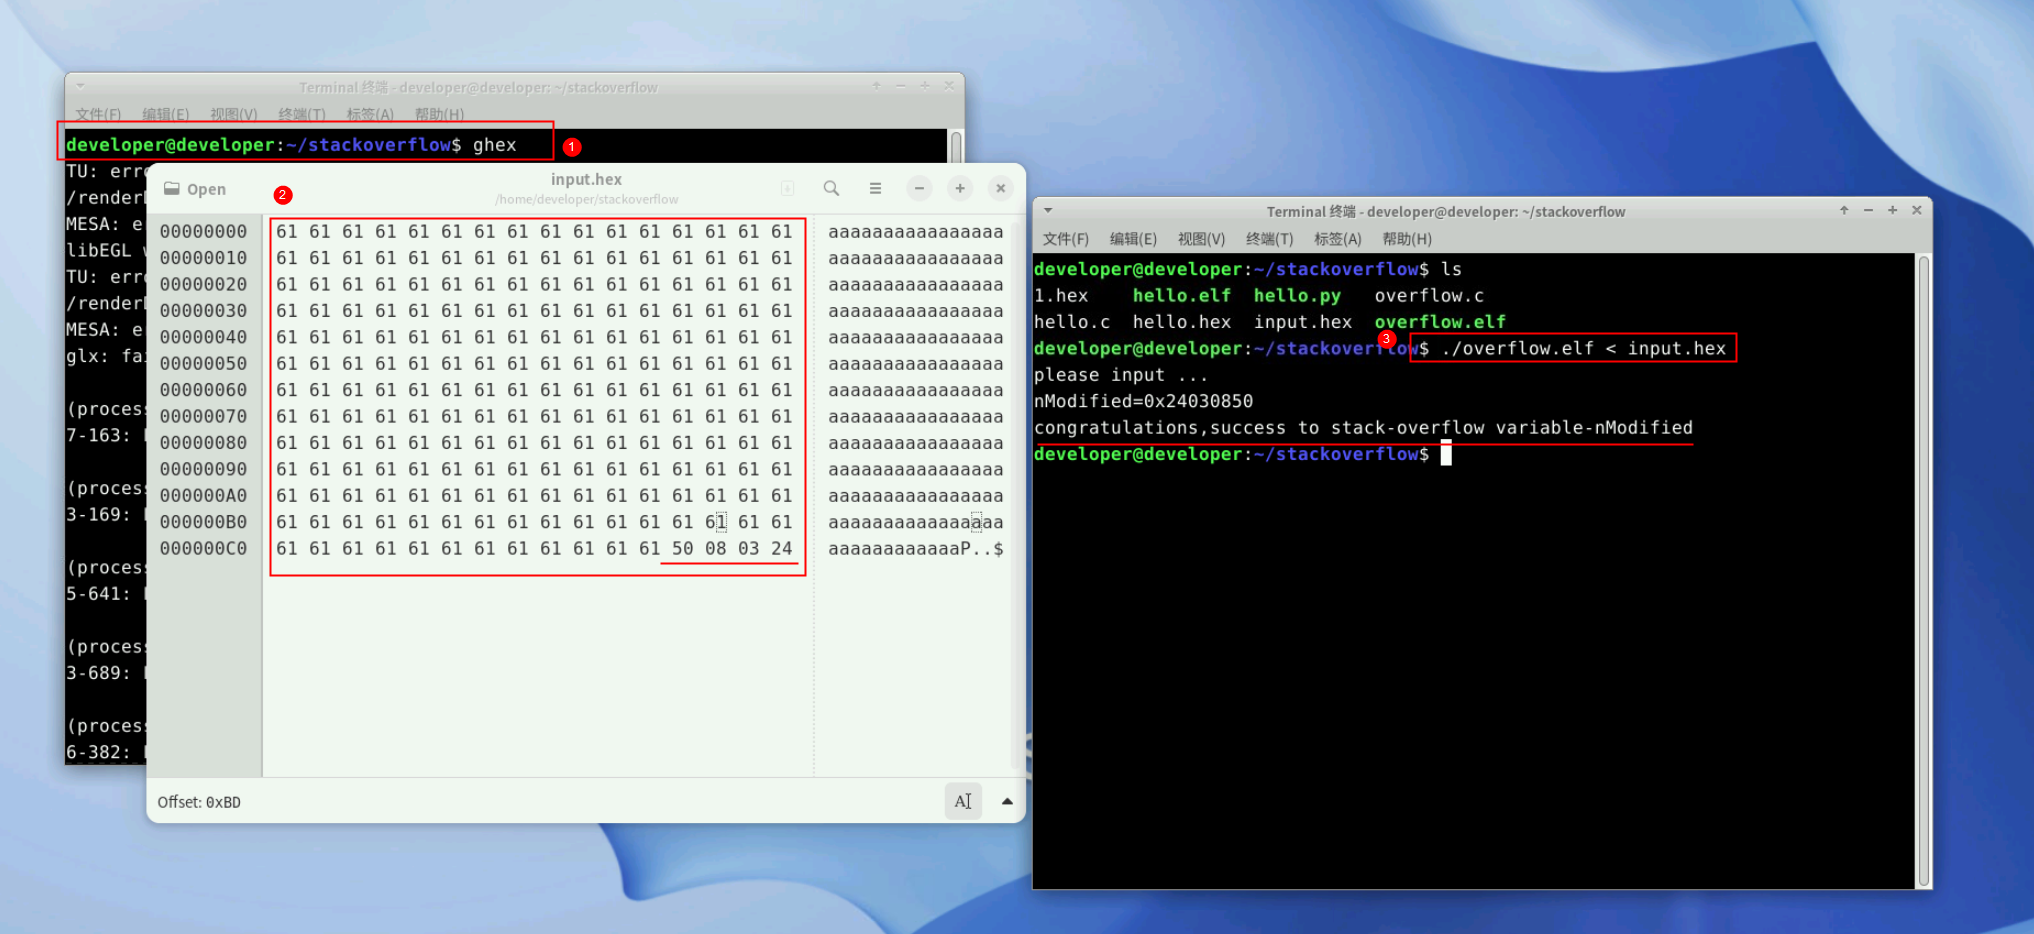Toggle insert mode button in GHex status bar

[x=963, y=801]
